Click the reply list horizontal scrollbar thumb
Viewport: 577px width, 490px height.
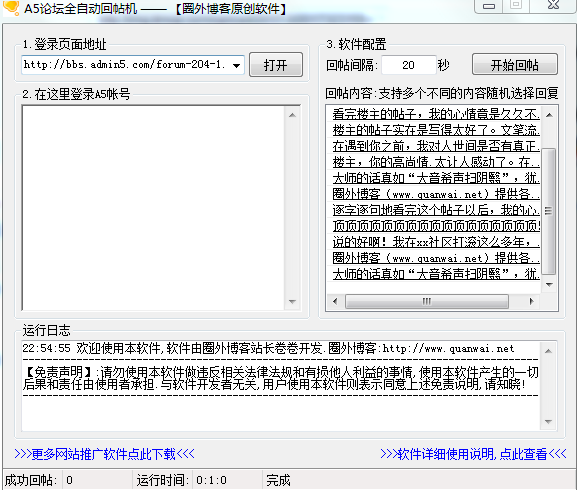coord(427,301)
